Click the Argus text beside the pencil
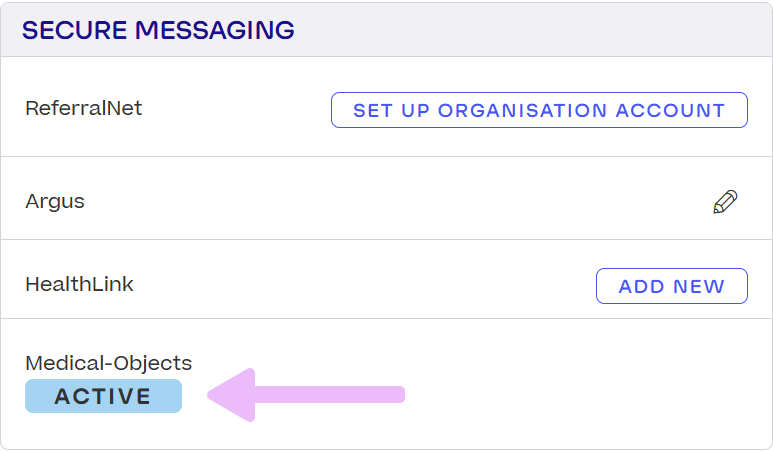The image size is (773, 451). pos(55,202)
